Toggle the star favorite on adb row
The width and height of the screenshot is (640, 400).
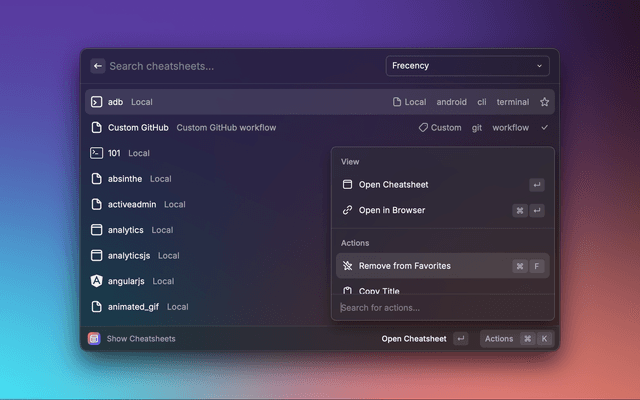(x=544, y=102)
